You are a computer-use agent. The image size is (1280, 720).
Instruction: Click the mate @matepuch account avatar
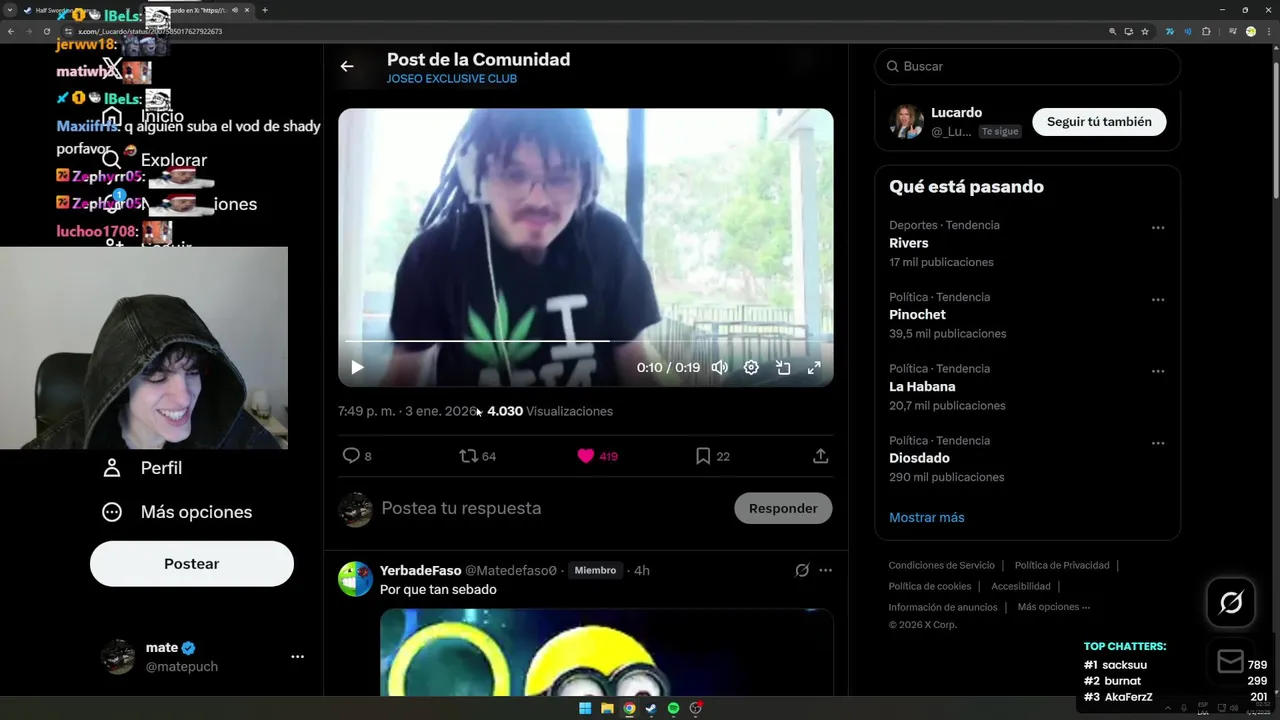(x=118, y=657)
